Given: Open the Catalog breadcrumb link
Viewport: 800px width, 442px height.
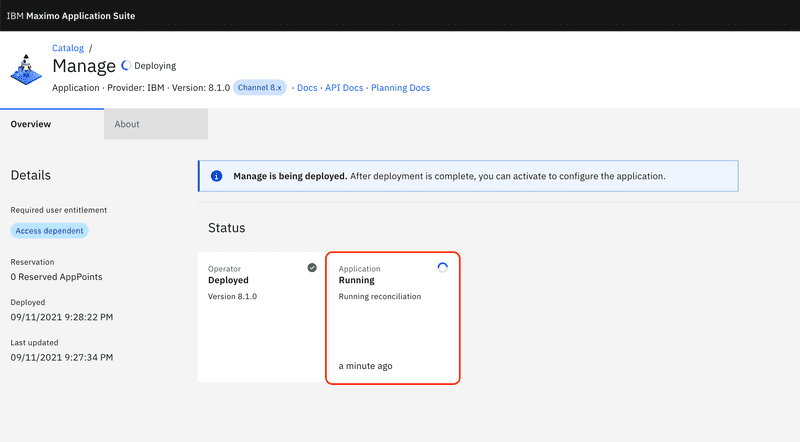Looking at the screenshot, I should pos(68,48).
